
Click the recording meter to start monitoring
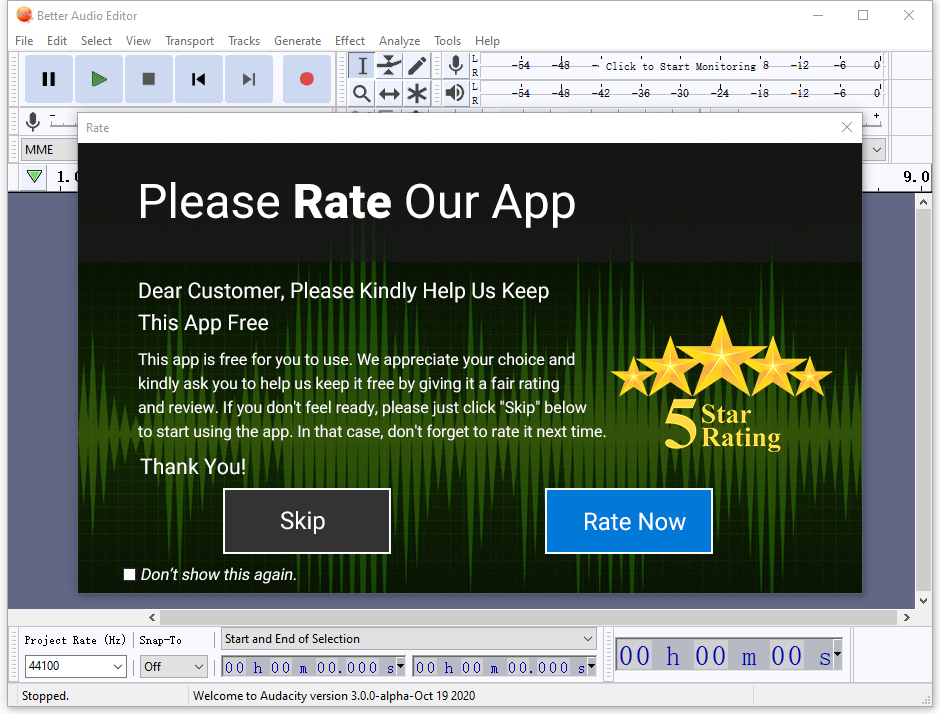coord(680,66)
